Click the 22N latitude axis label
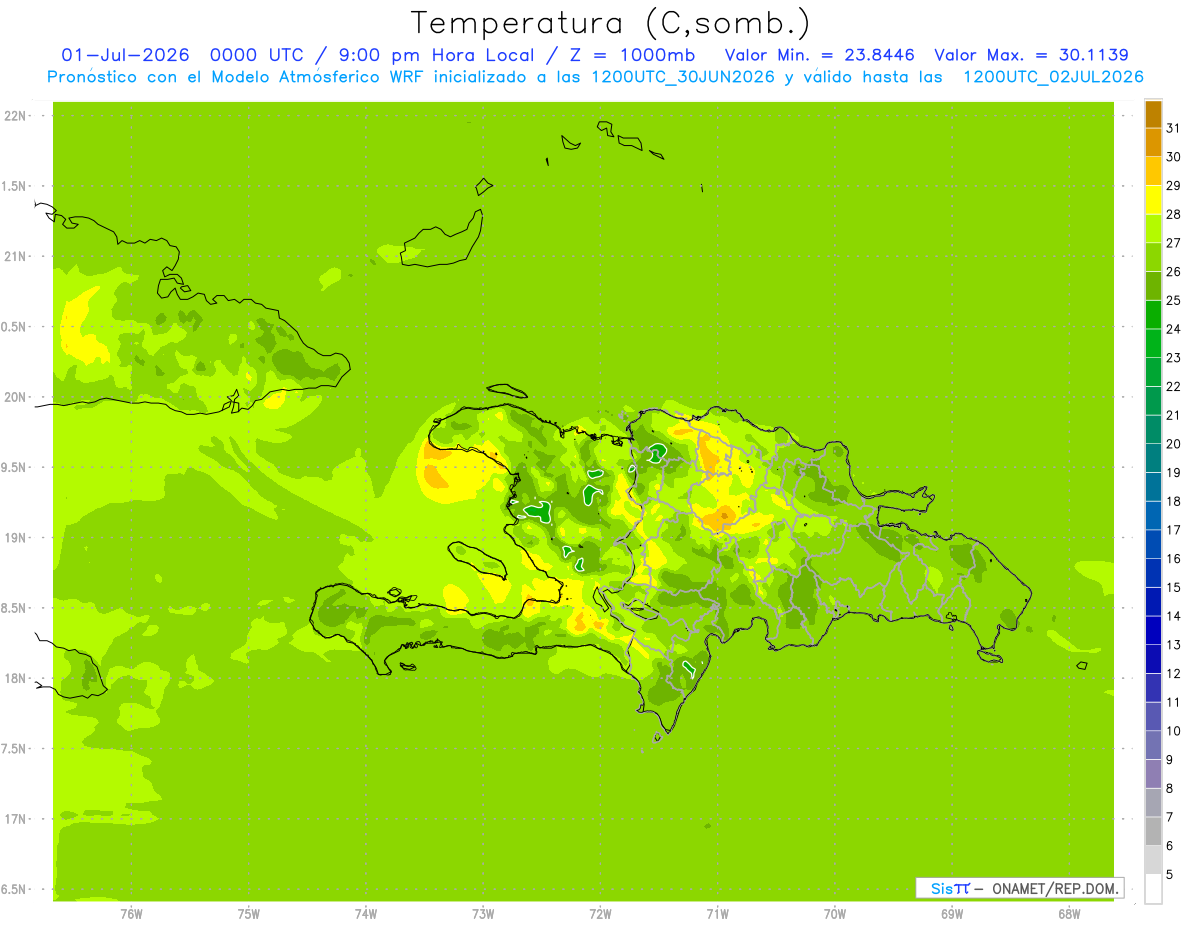This screenshot has height=927, width=1200. (15, 116)
